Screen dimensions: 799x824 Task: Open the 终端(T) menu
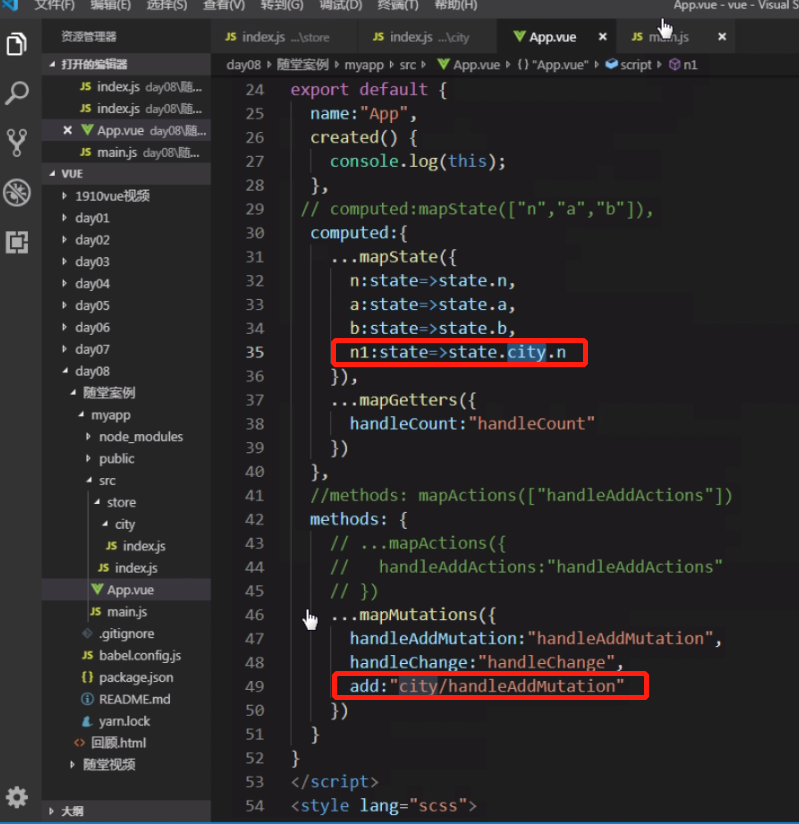pos(398,5)
